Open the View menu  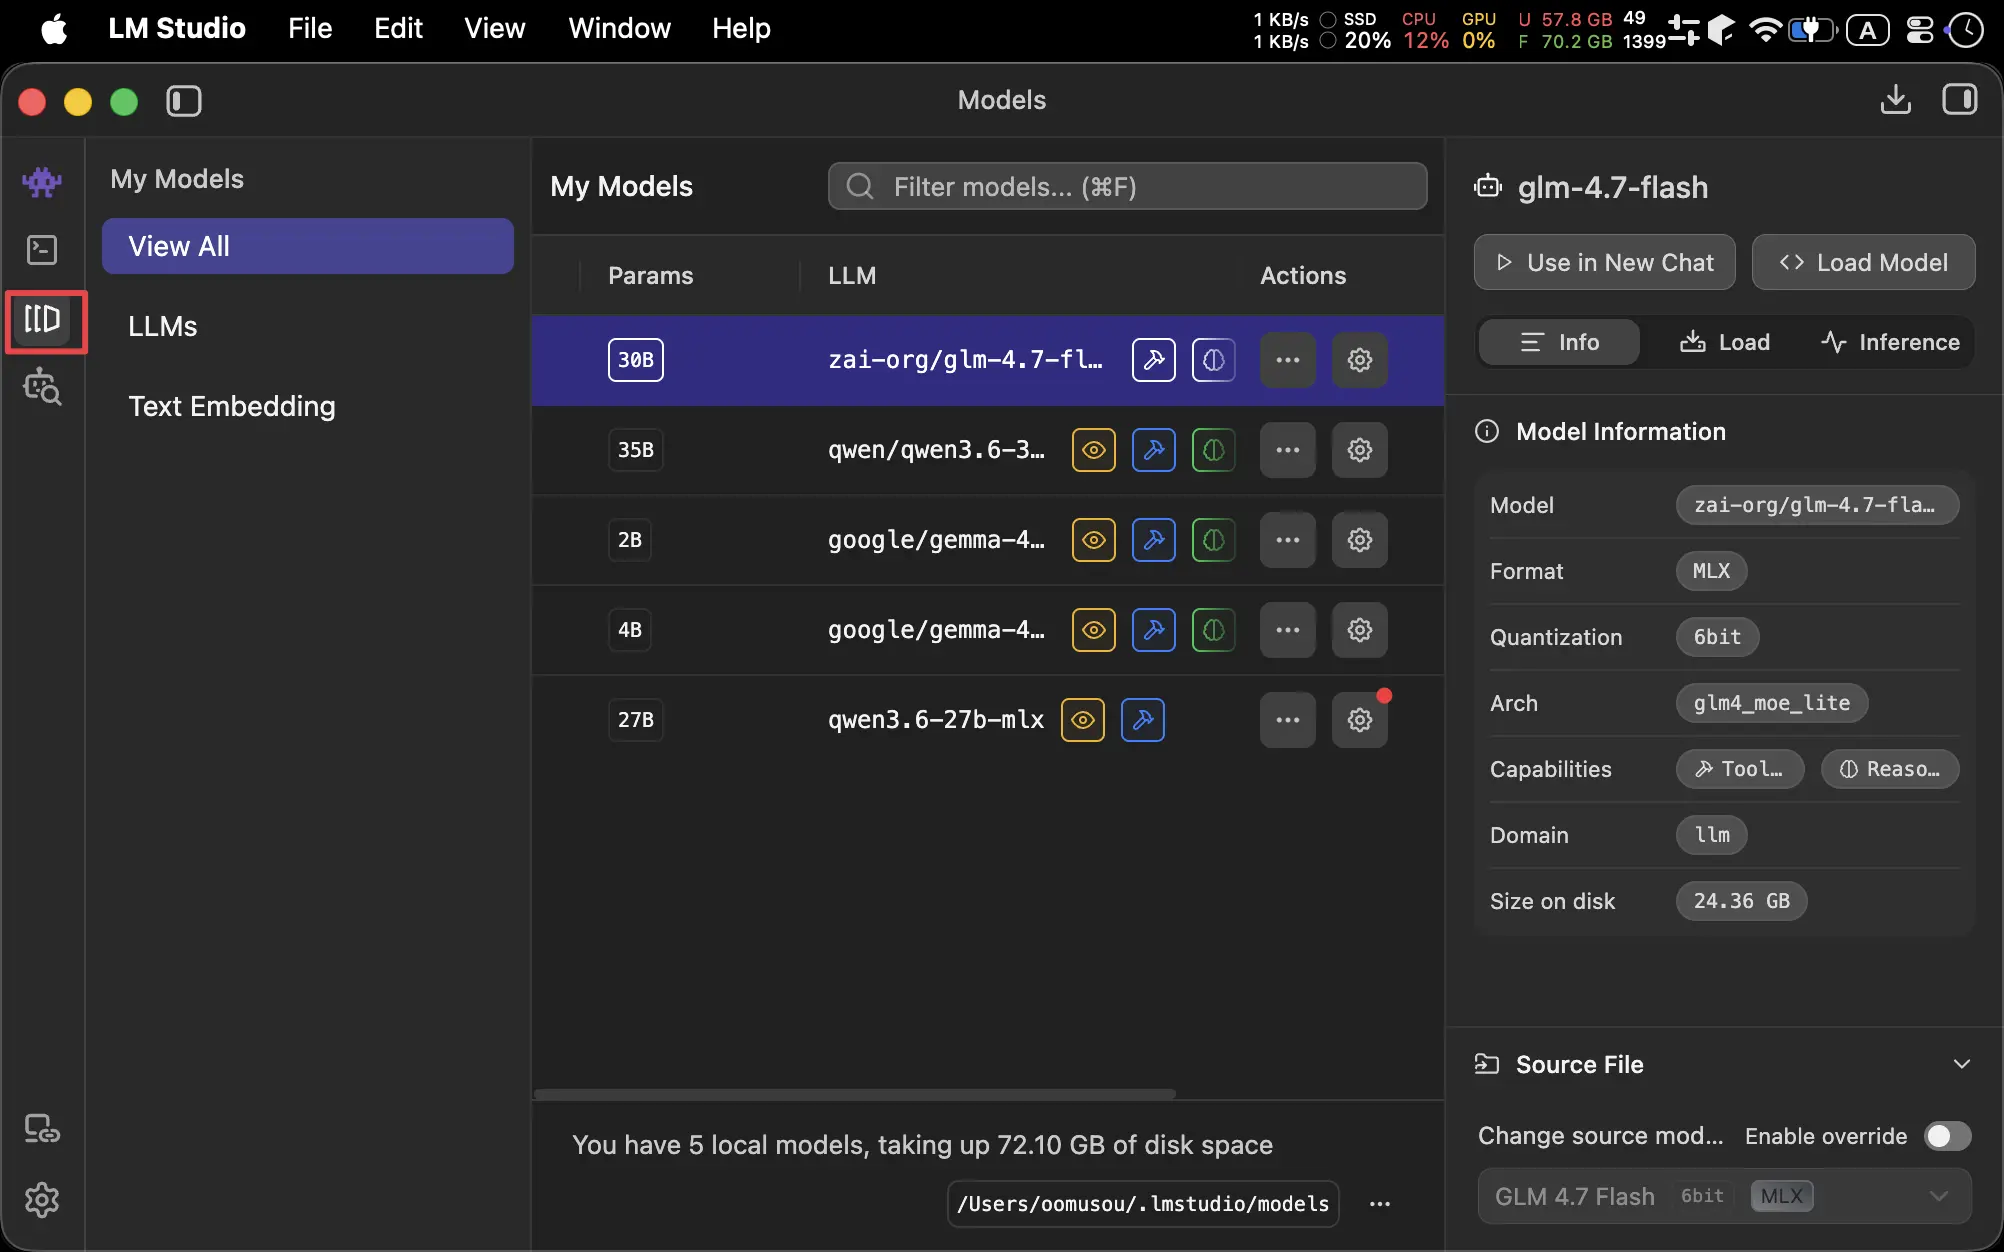tap(495, 28)
